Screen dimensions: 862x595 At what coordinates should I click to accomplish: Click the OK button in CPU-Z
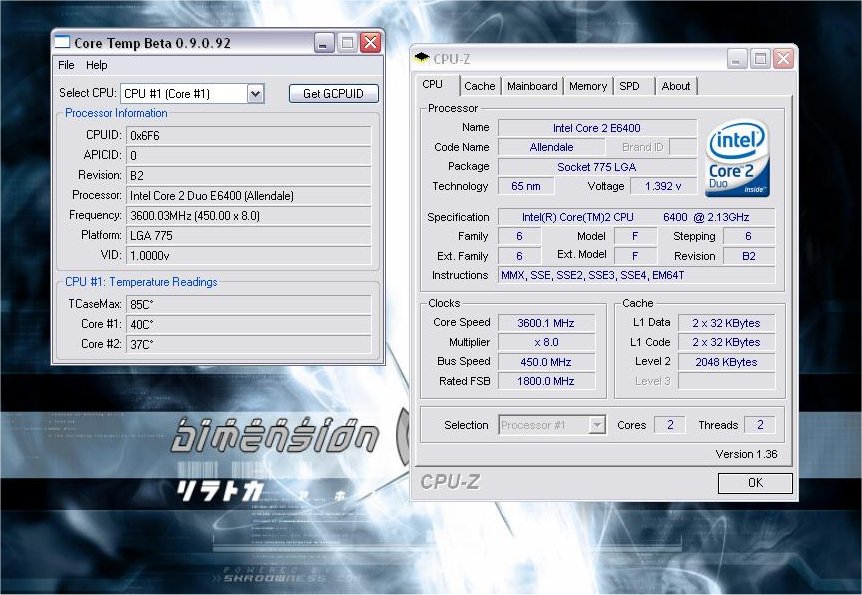click(x=755, y=483)
